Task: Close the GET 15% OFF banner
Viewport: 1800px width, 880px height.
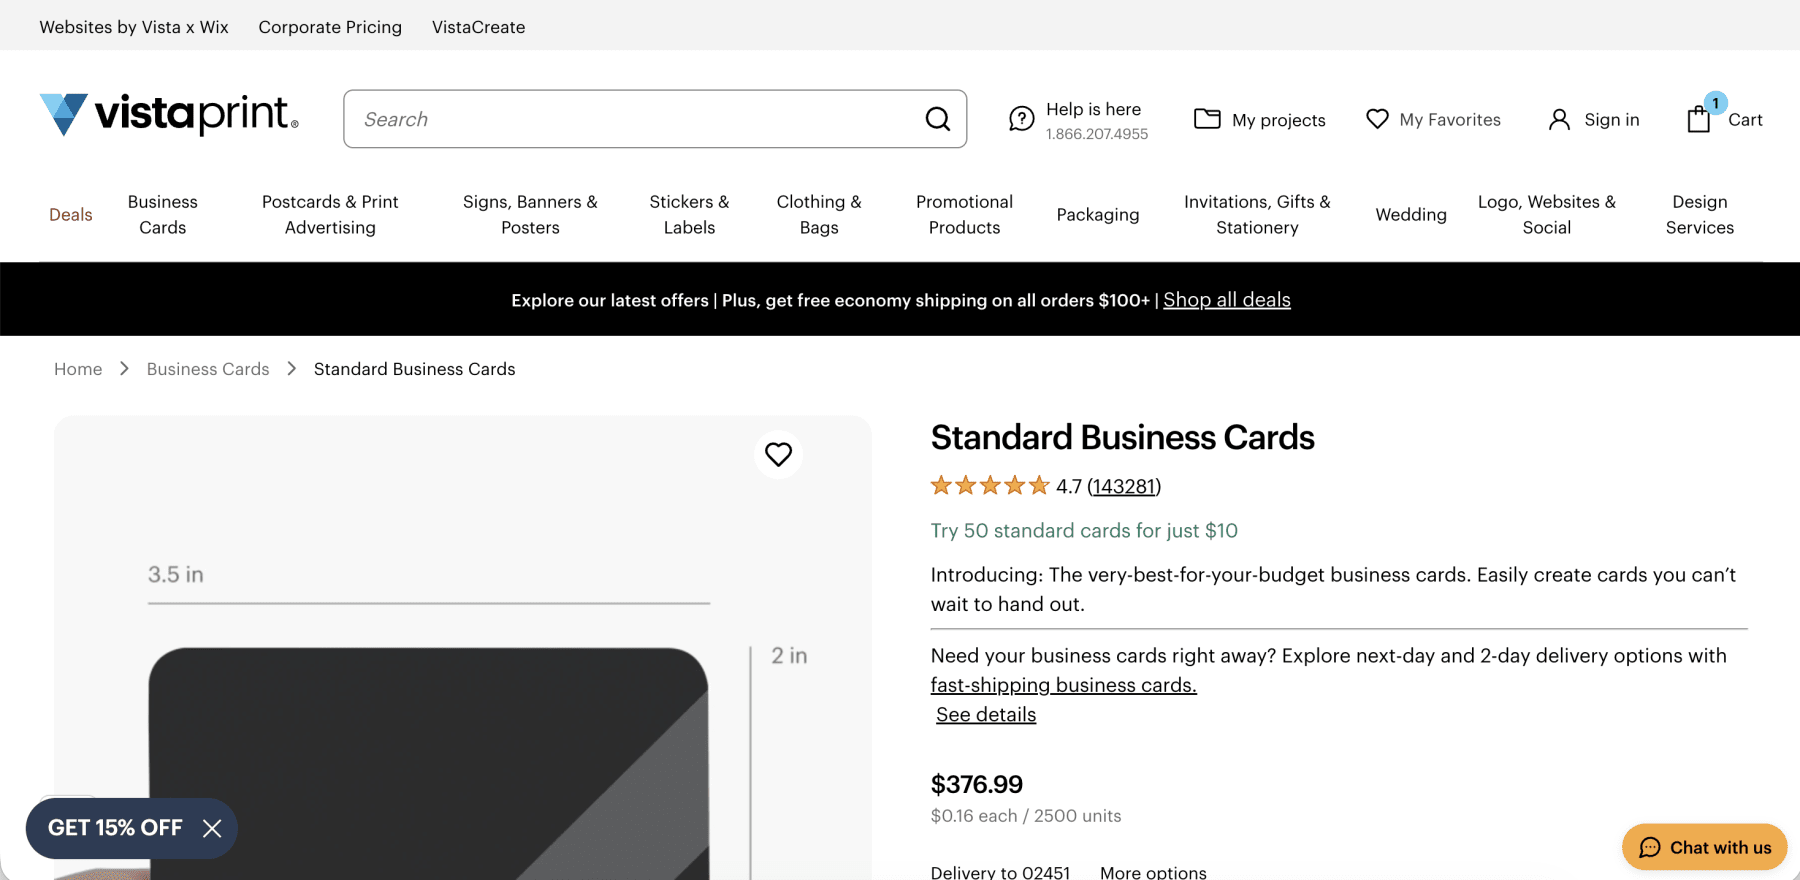Action: (212, 828)
